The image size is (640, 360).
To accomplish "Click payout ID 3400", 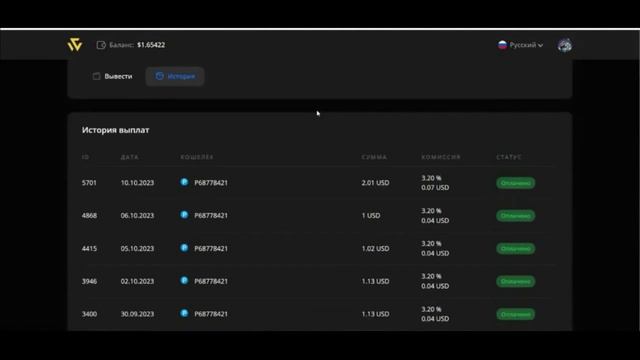I will pyautogui.click(x=89, y=314).
